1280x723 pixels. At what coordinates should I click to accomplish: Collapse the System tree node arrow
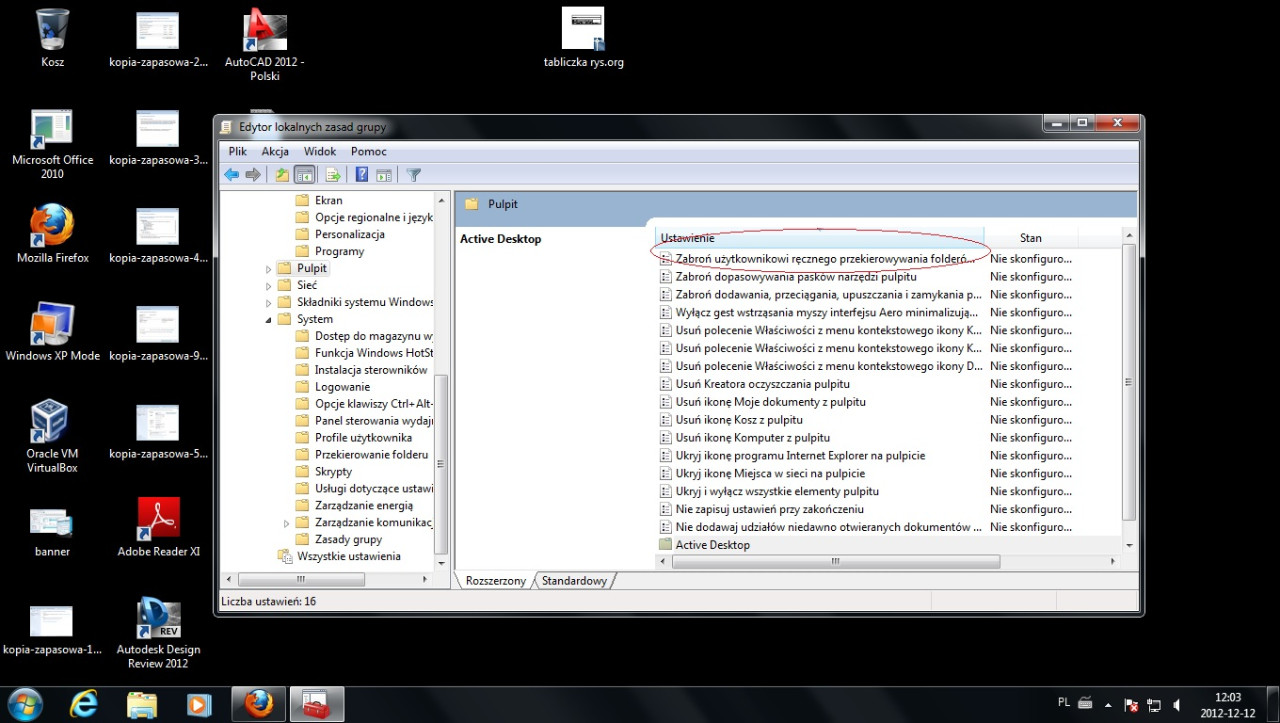click(268, 320)
